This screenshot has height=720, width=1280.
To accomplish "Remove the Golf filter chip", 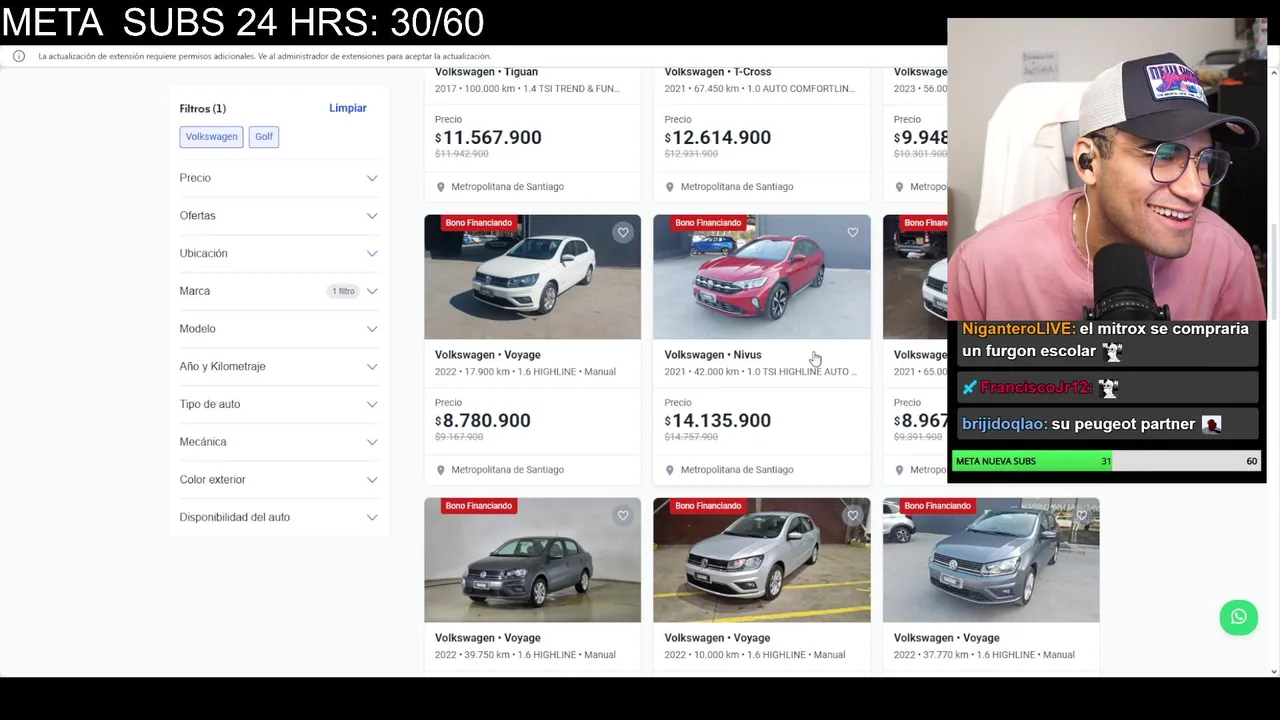I will click(x=264, y=137).
